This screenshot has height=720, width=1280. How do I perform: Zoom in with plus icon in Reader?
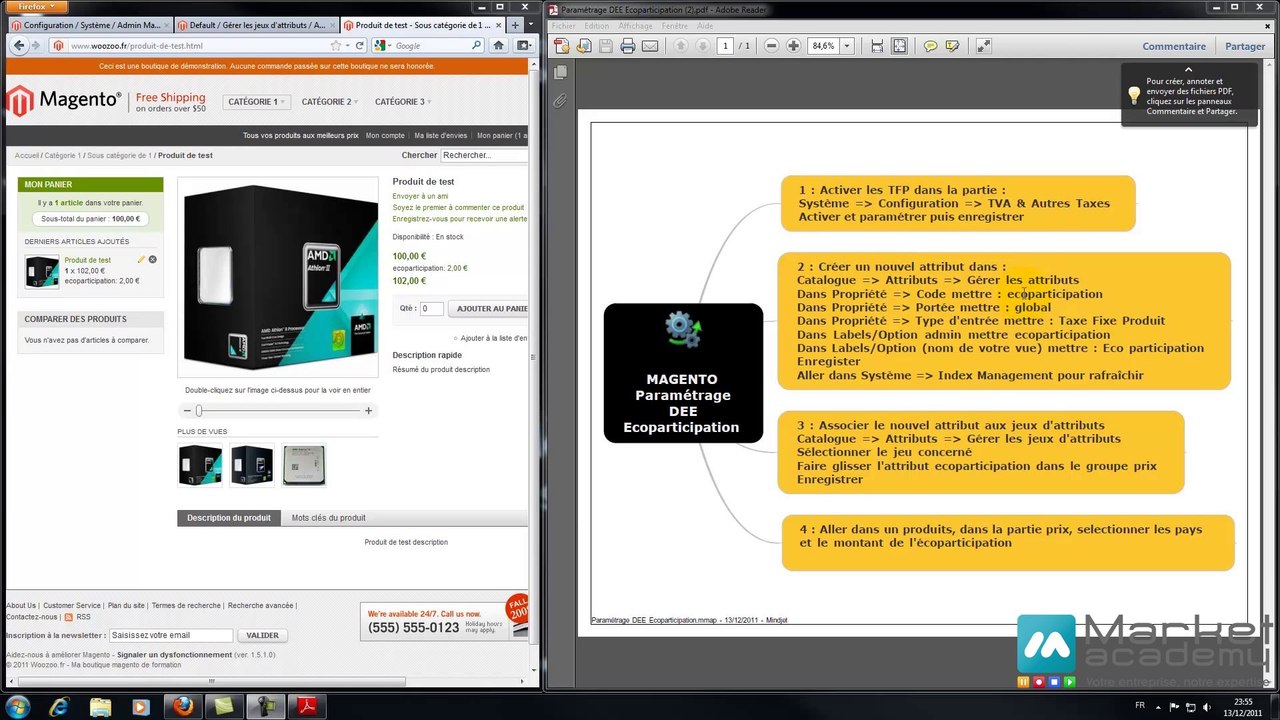[793, 46]
